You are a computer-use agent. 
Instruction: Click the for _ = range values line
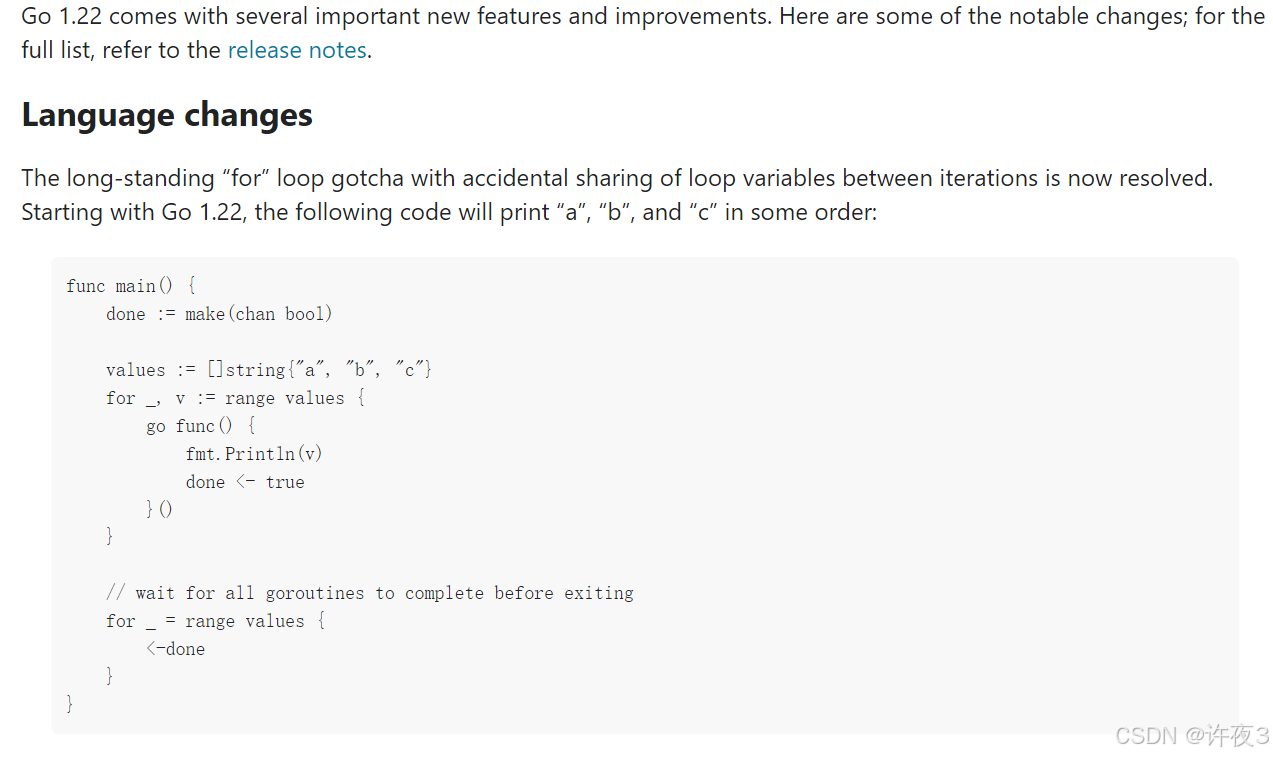[215, 621]
